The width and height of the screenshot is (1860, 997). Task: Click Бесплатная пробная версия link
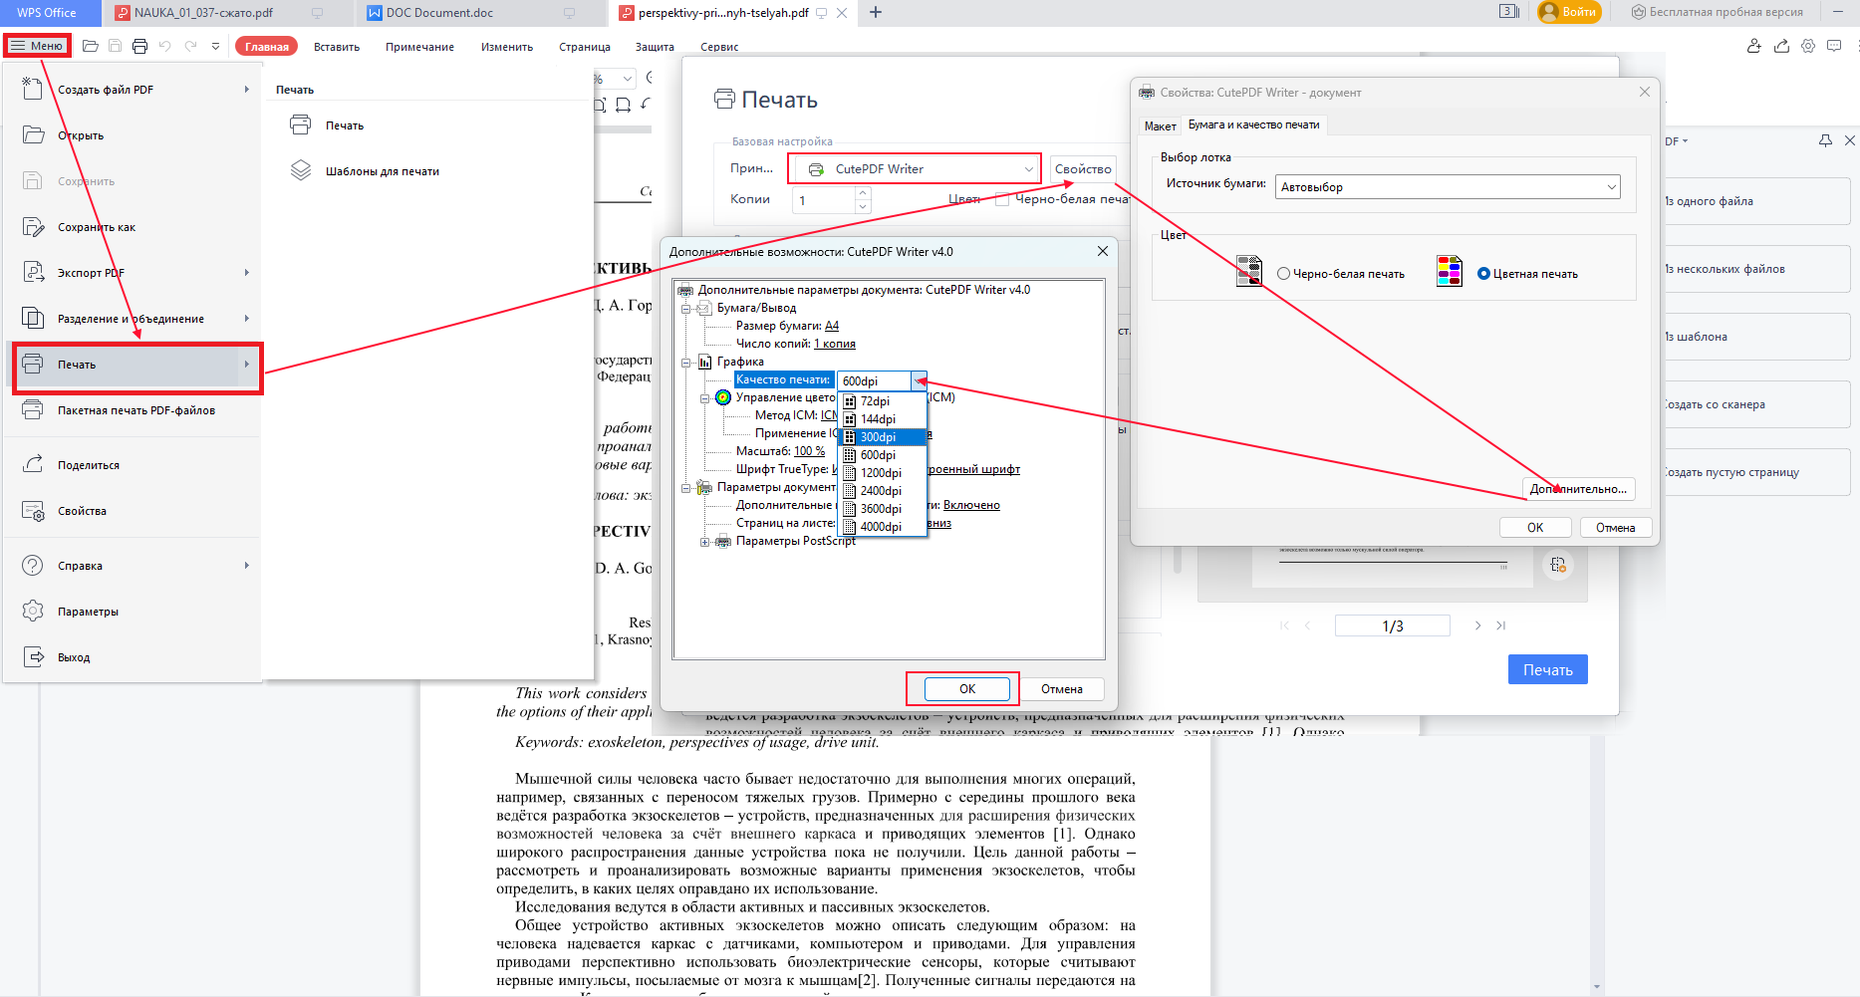click(x=1717, y=12)
